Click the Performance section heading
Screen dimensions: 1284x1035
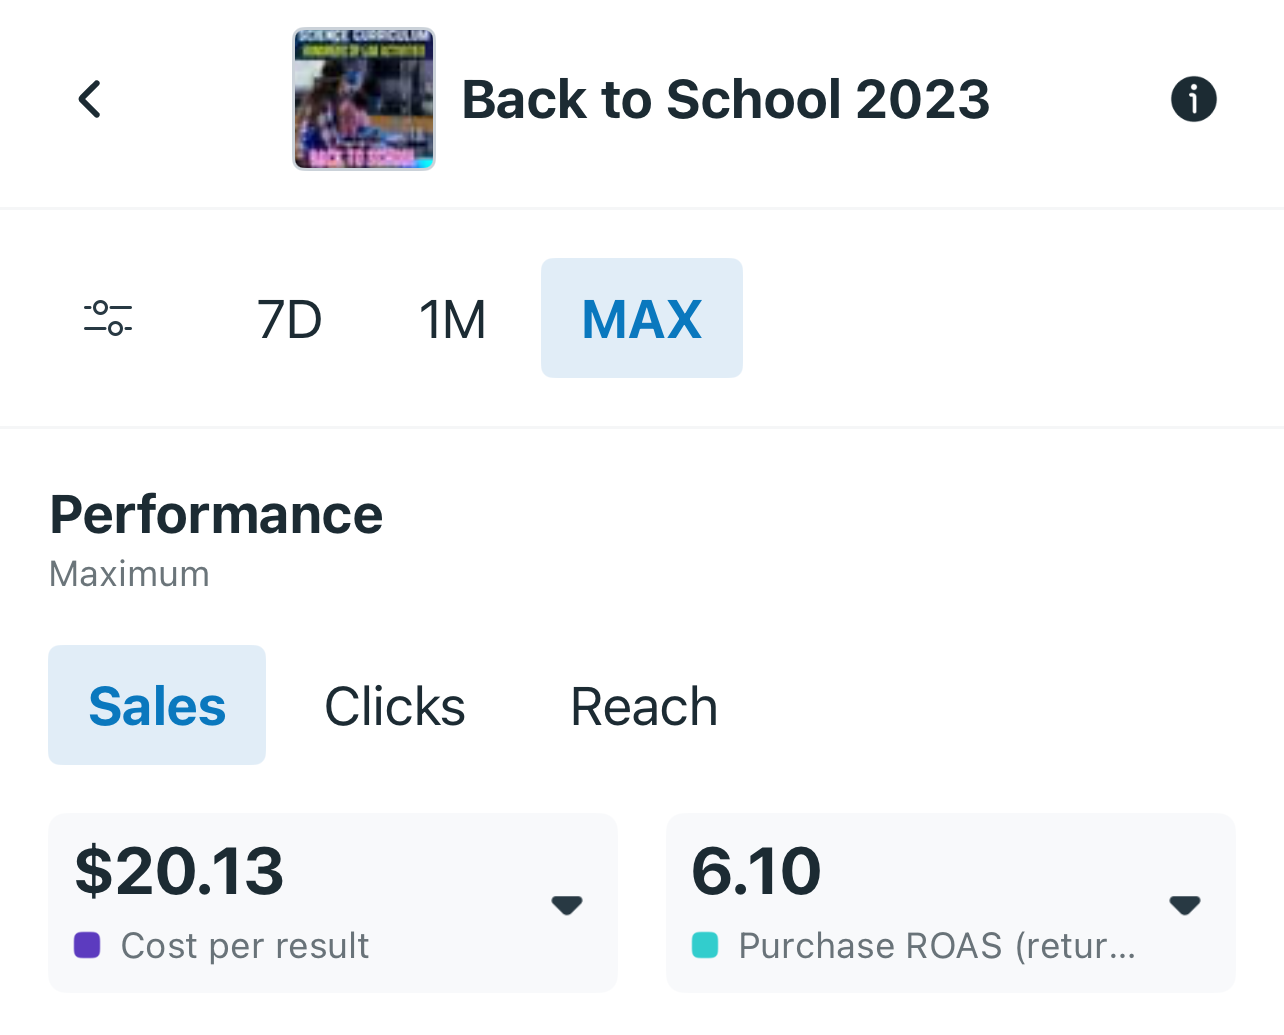point(216,515)
